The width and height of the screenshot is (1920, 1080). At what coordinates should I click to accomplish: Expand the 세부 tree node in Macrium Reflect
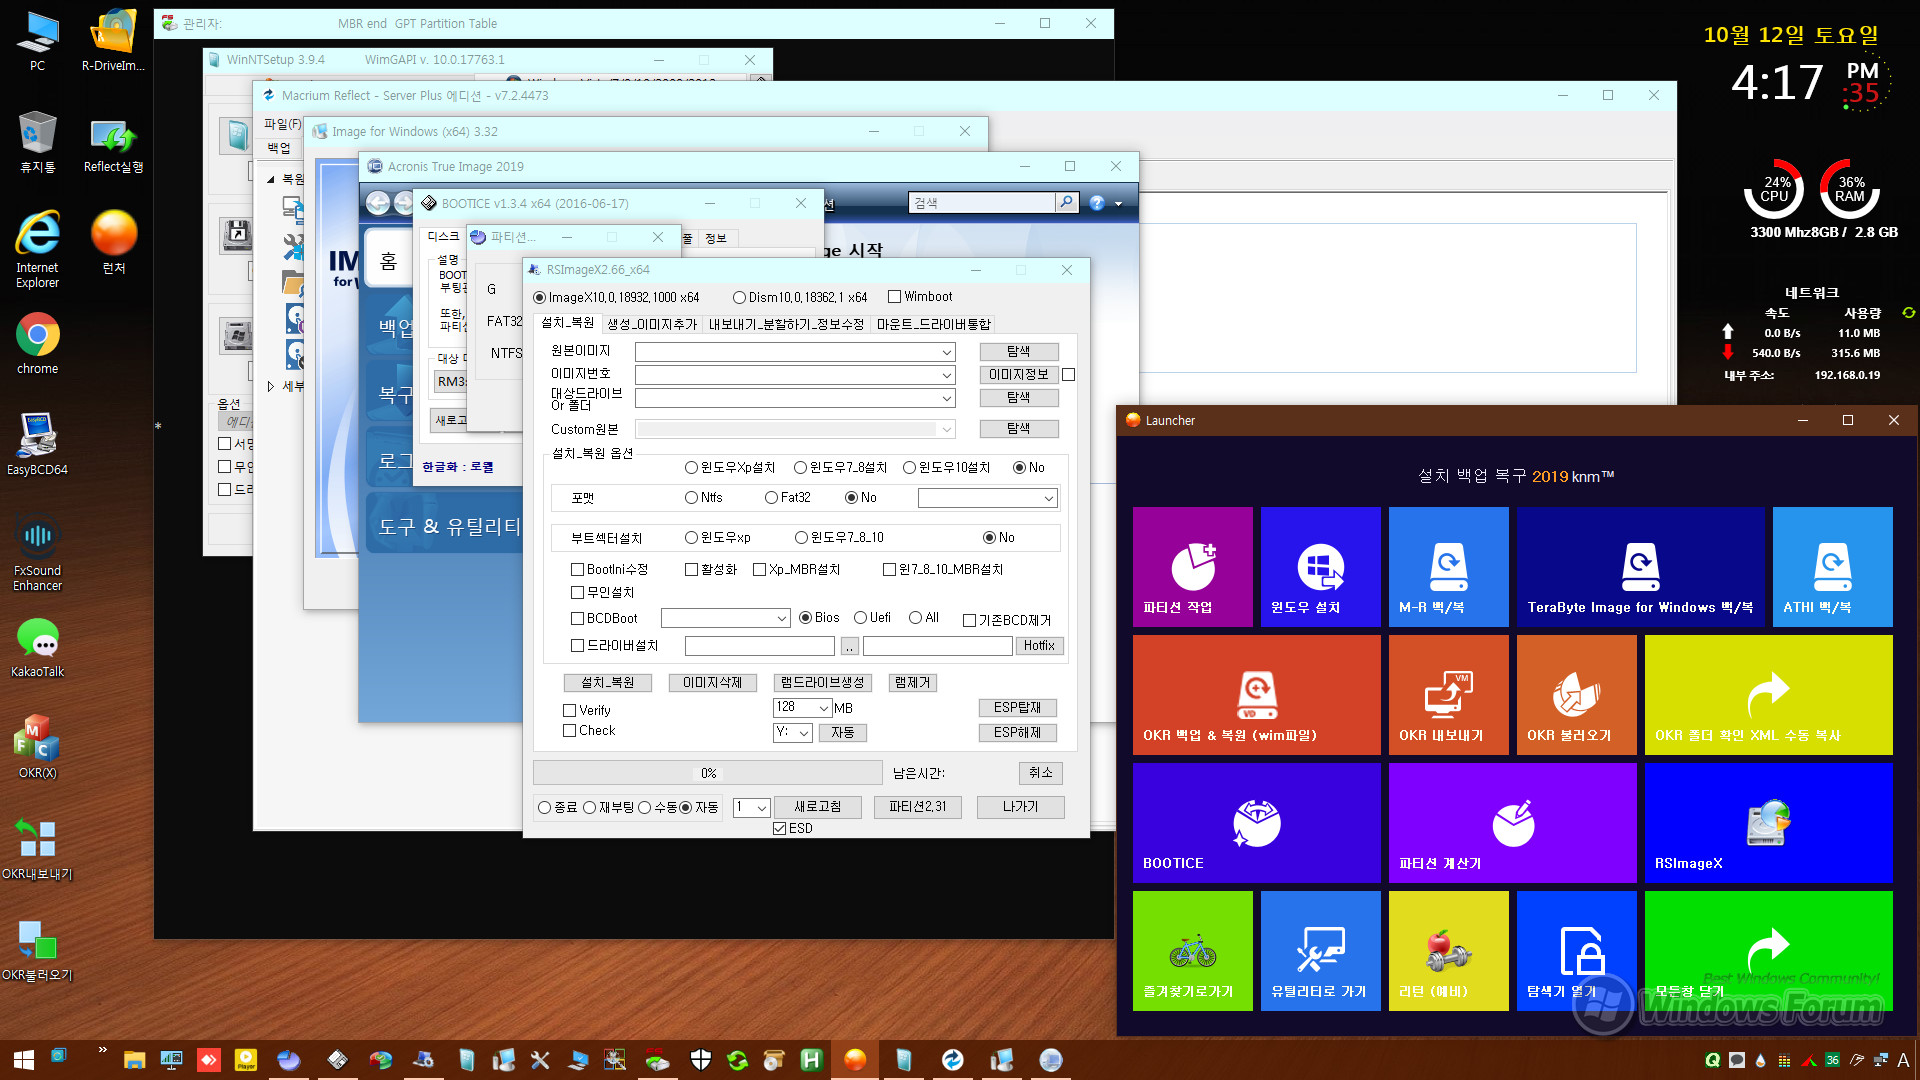pyautogui.click(x=270, y=386)
